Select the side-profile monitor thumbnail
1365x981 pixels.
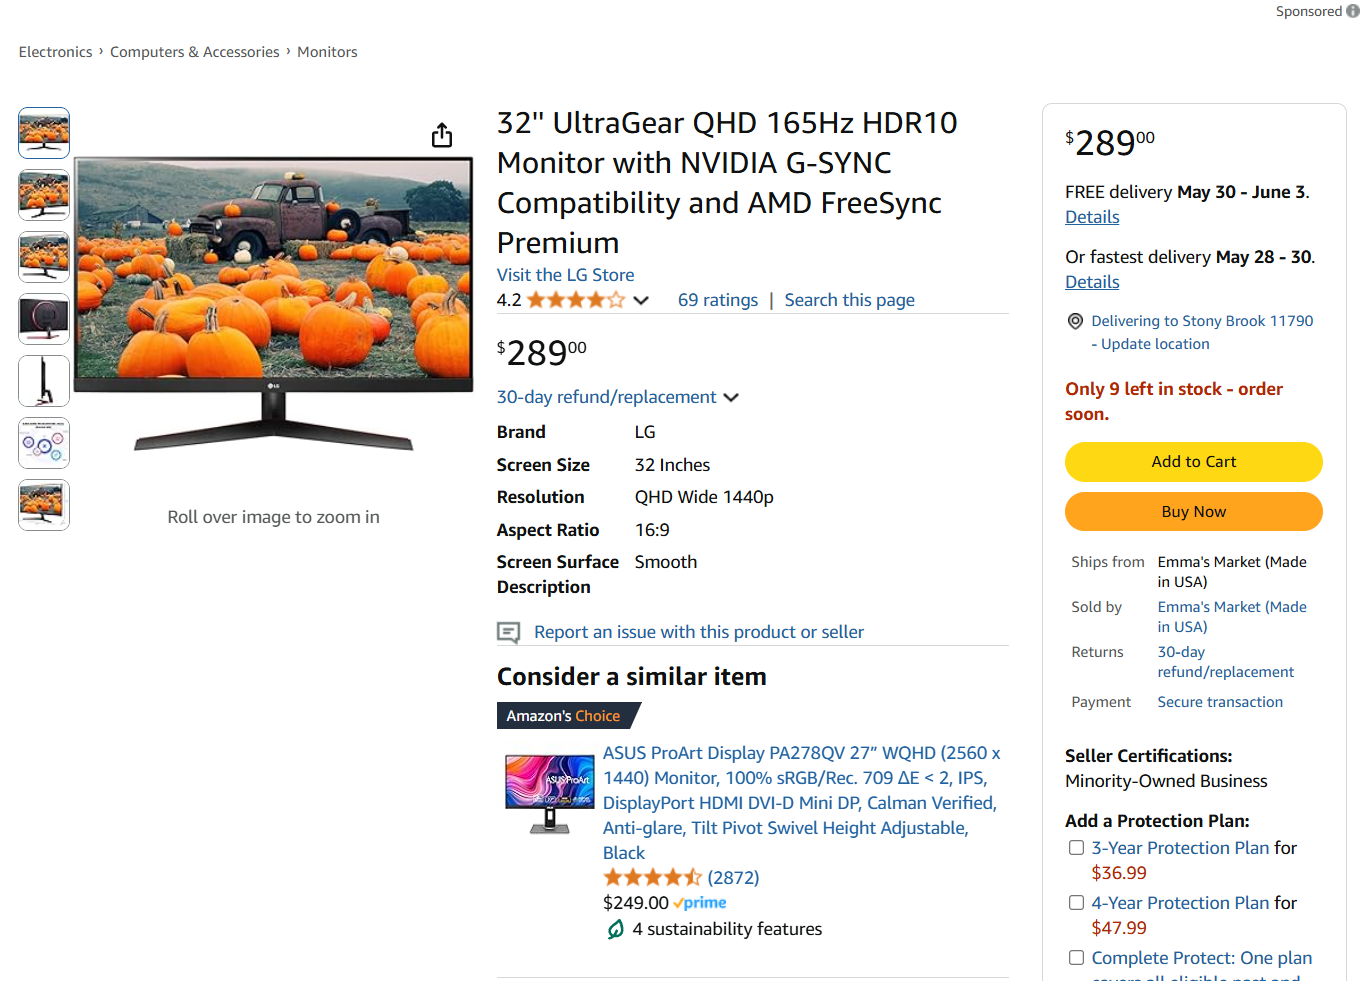pos(44,381)
